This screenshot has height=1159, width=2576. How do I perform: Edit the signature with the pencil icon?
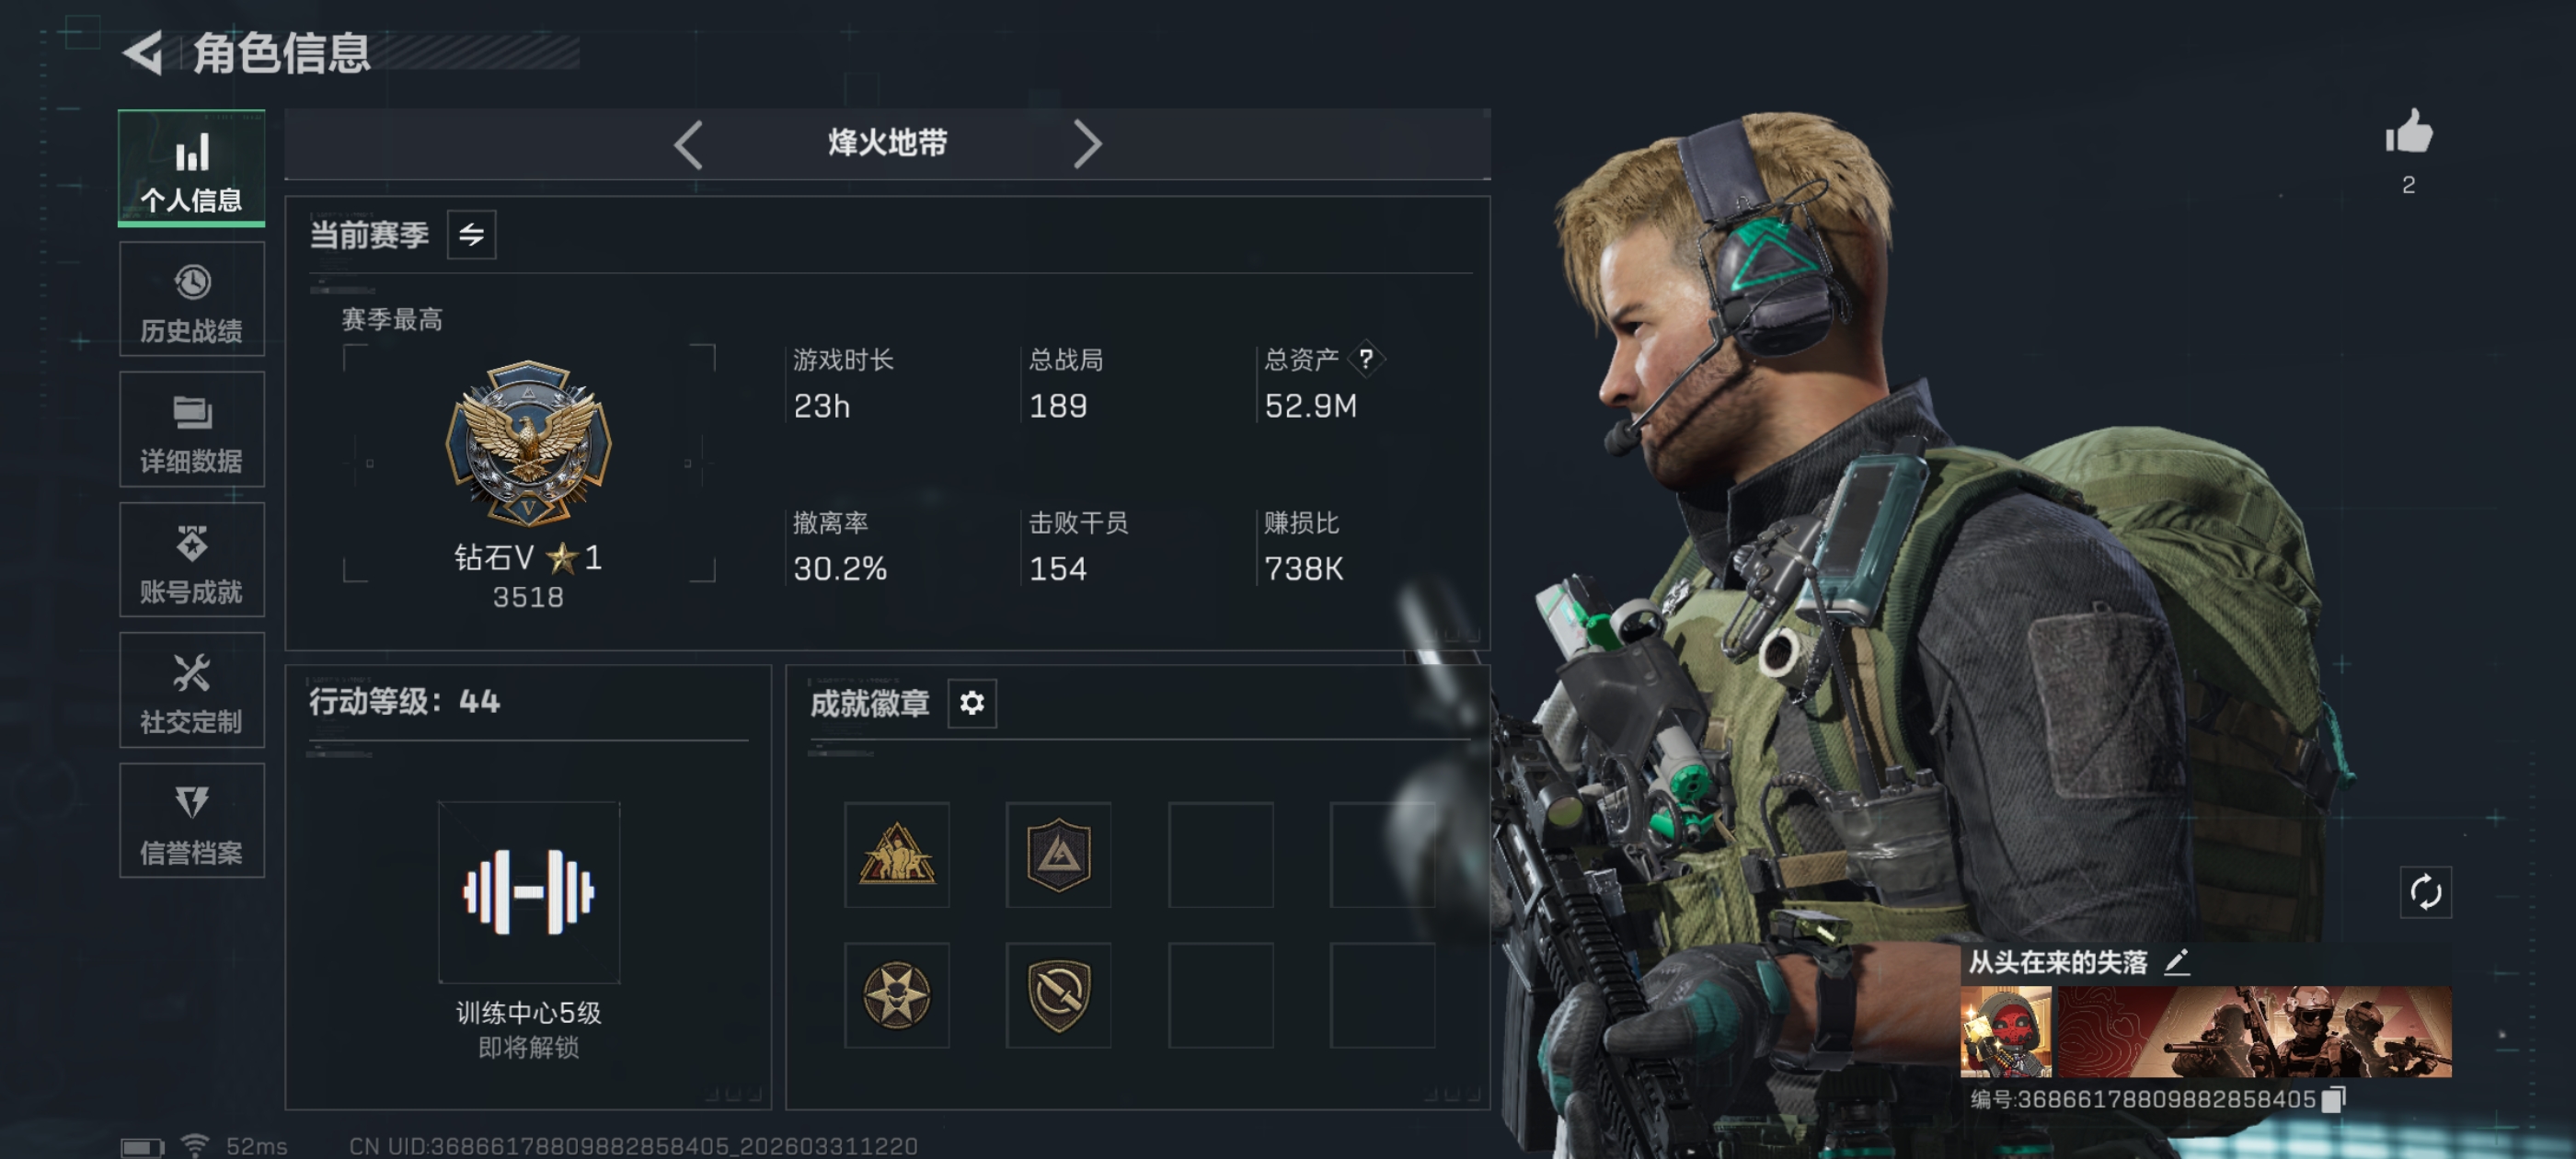click(x=2177, y=962)
